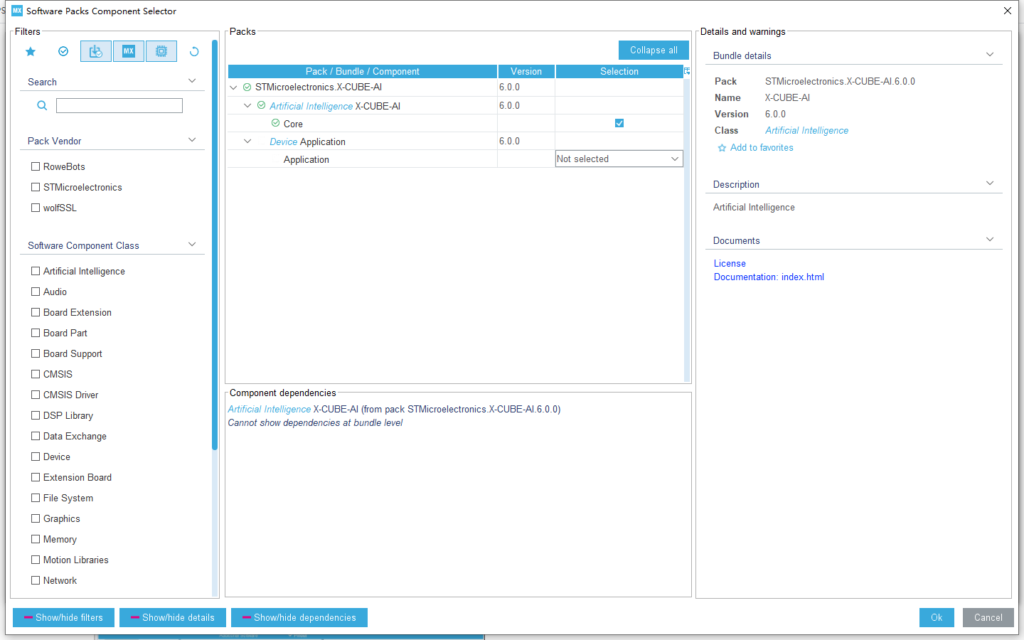Screen dimensions: 1024x640
Task: Check the File System class filter
Action: [x=35, y=498]
